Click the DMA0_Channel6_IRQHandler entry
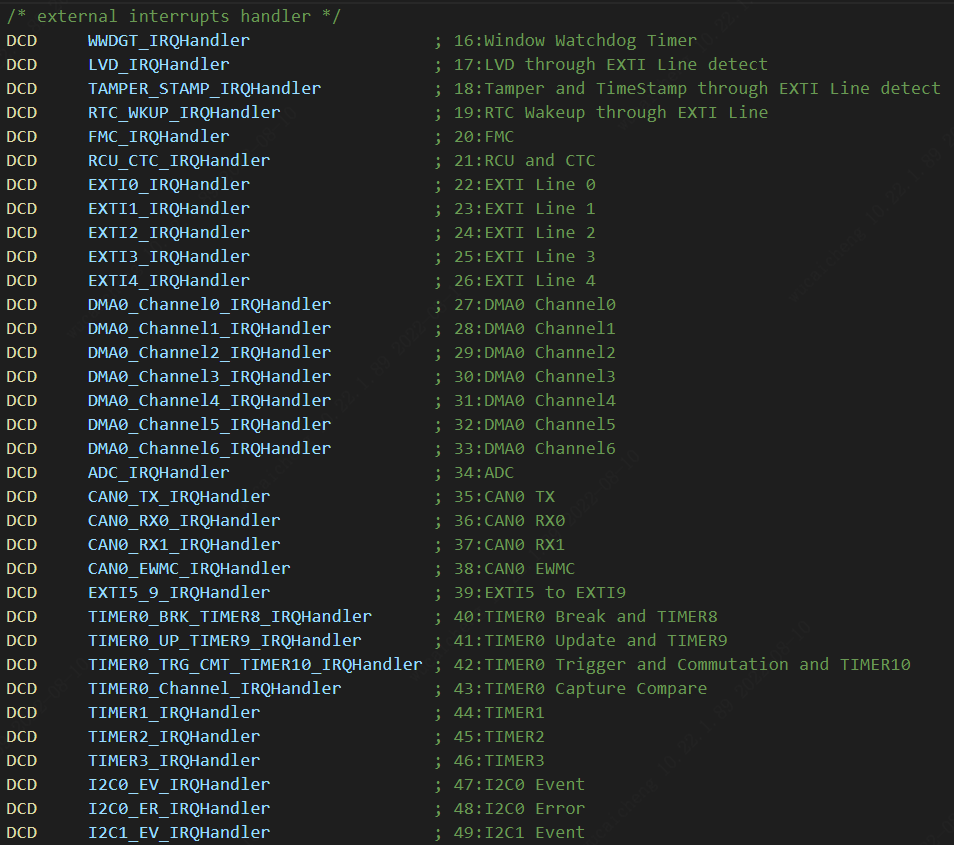This screenshot has height=845, width=954. [x=209, y=449]
